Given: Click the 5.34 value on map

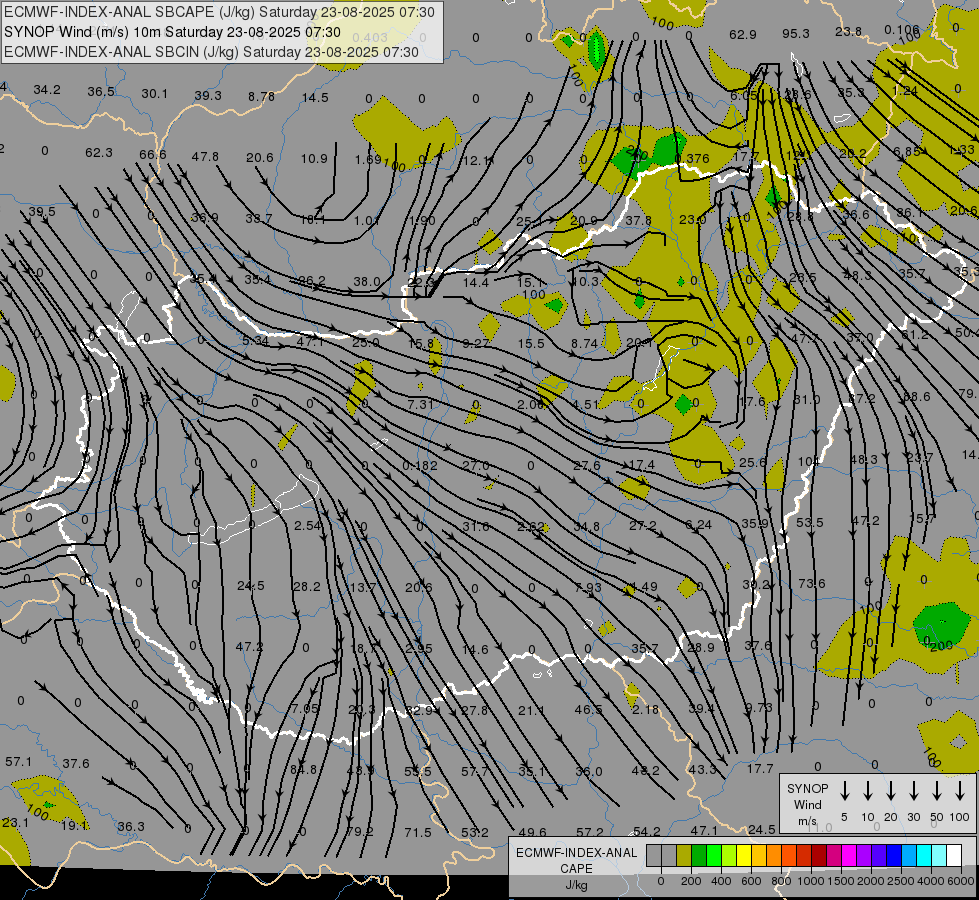Looking at the screenshot, I should point(255,340).
